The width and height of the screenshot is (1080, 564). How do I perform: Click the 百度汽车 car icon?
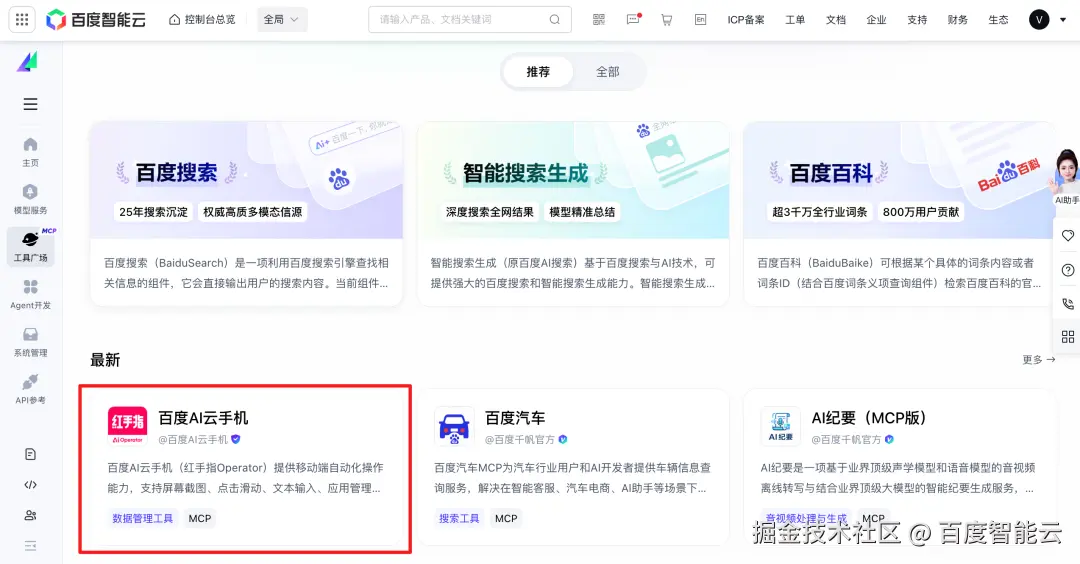pyautogui.click(x=454, y=426)
